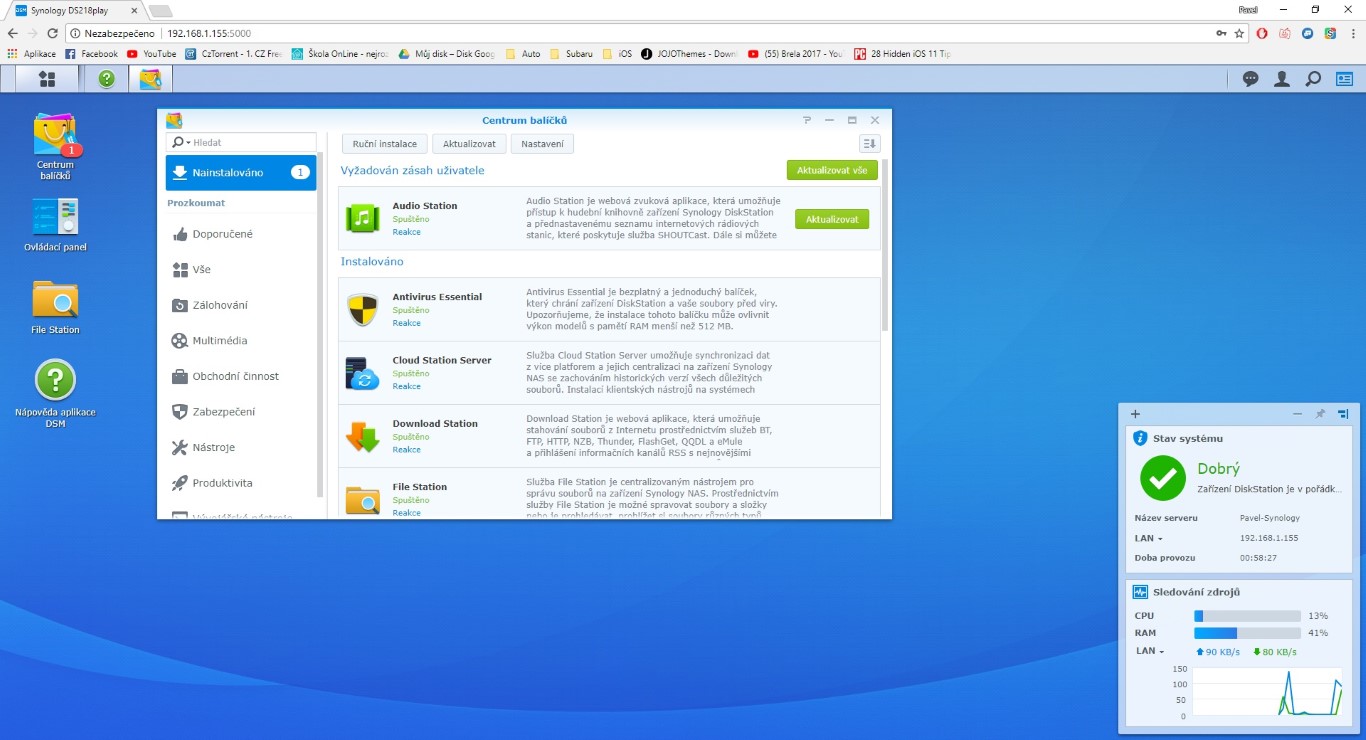The image size is (1366, 740).
Task: Click the DSM taskbar search magnifier icon
Action: 1313,79
